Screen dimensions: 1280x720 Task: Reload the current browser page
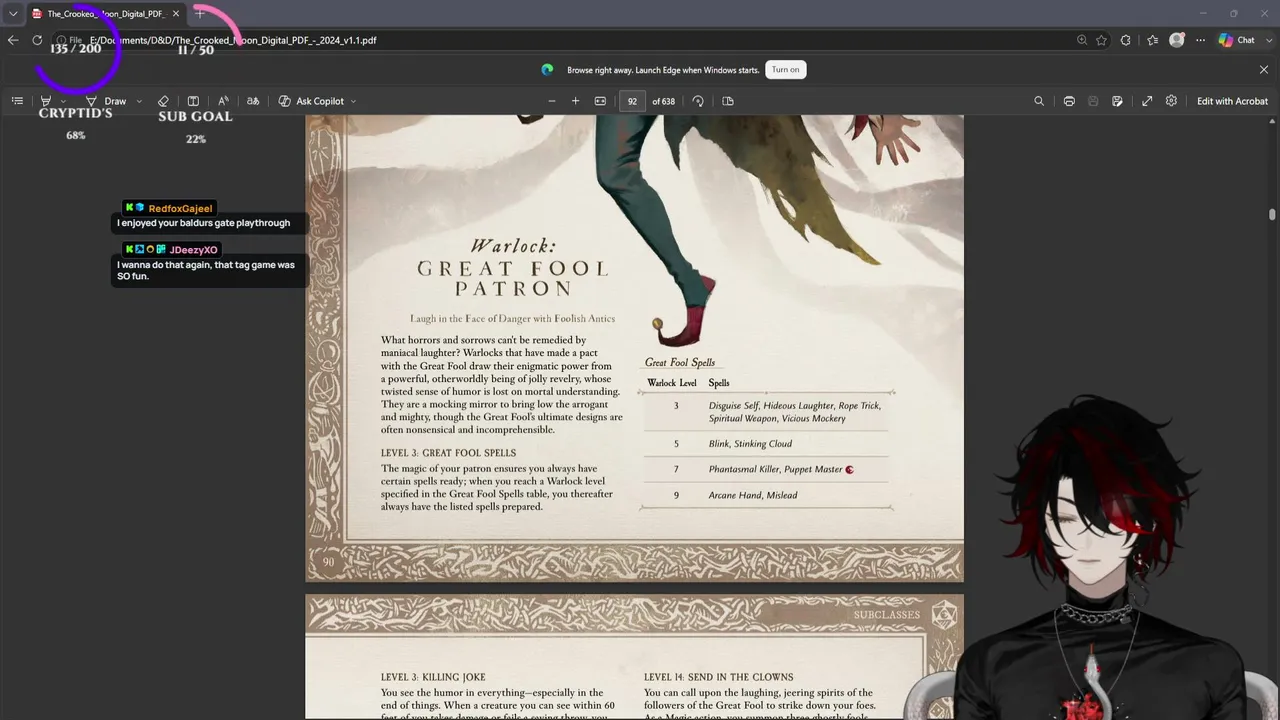pos(37,40)
